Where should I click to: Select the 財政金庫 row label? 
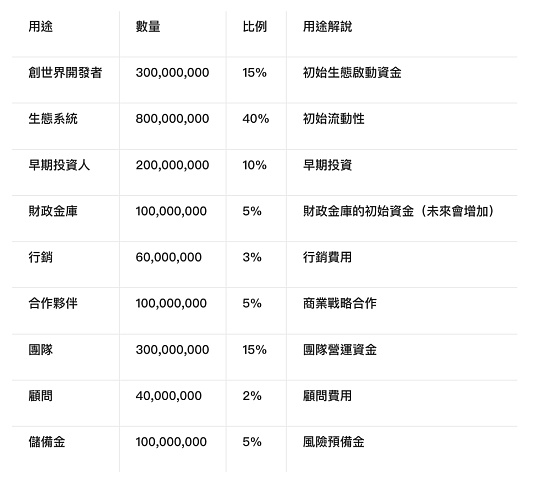53,211
